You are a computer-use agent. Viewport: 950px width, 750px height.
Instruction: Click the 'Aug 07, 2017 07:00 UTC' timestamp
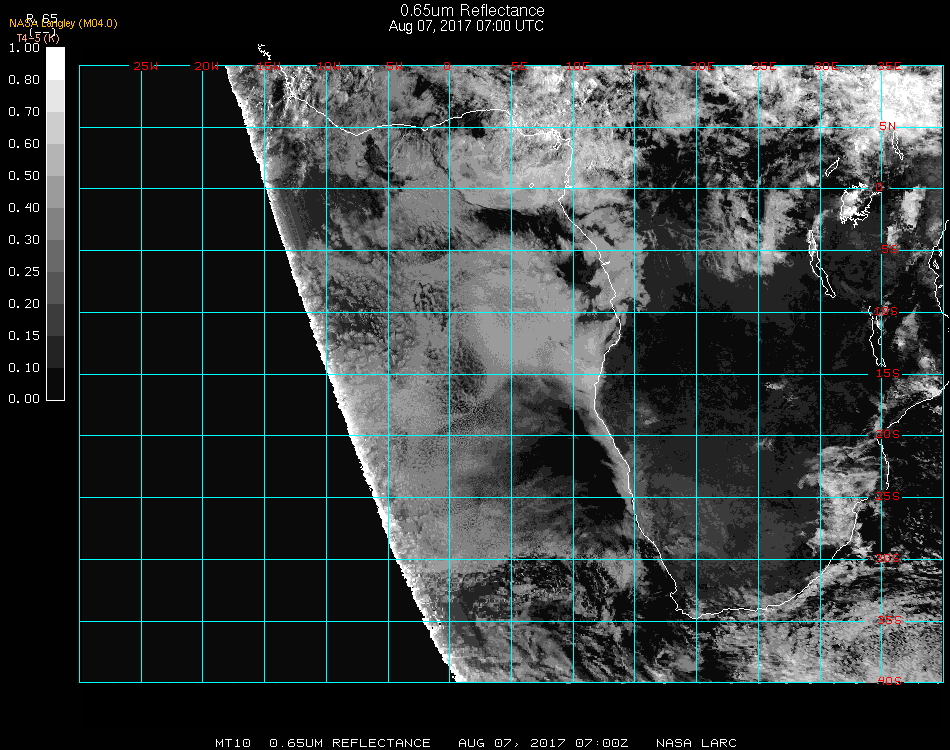click(x=466, y=26)
